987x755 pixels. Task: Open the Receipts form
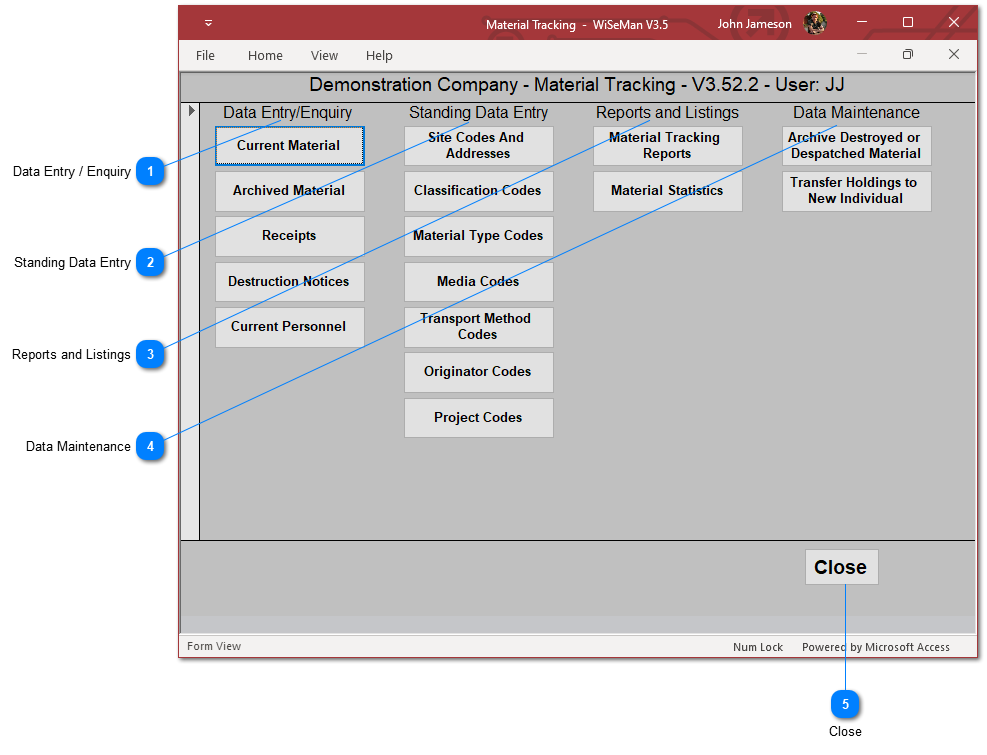[289, 236]
